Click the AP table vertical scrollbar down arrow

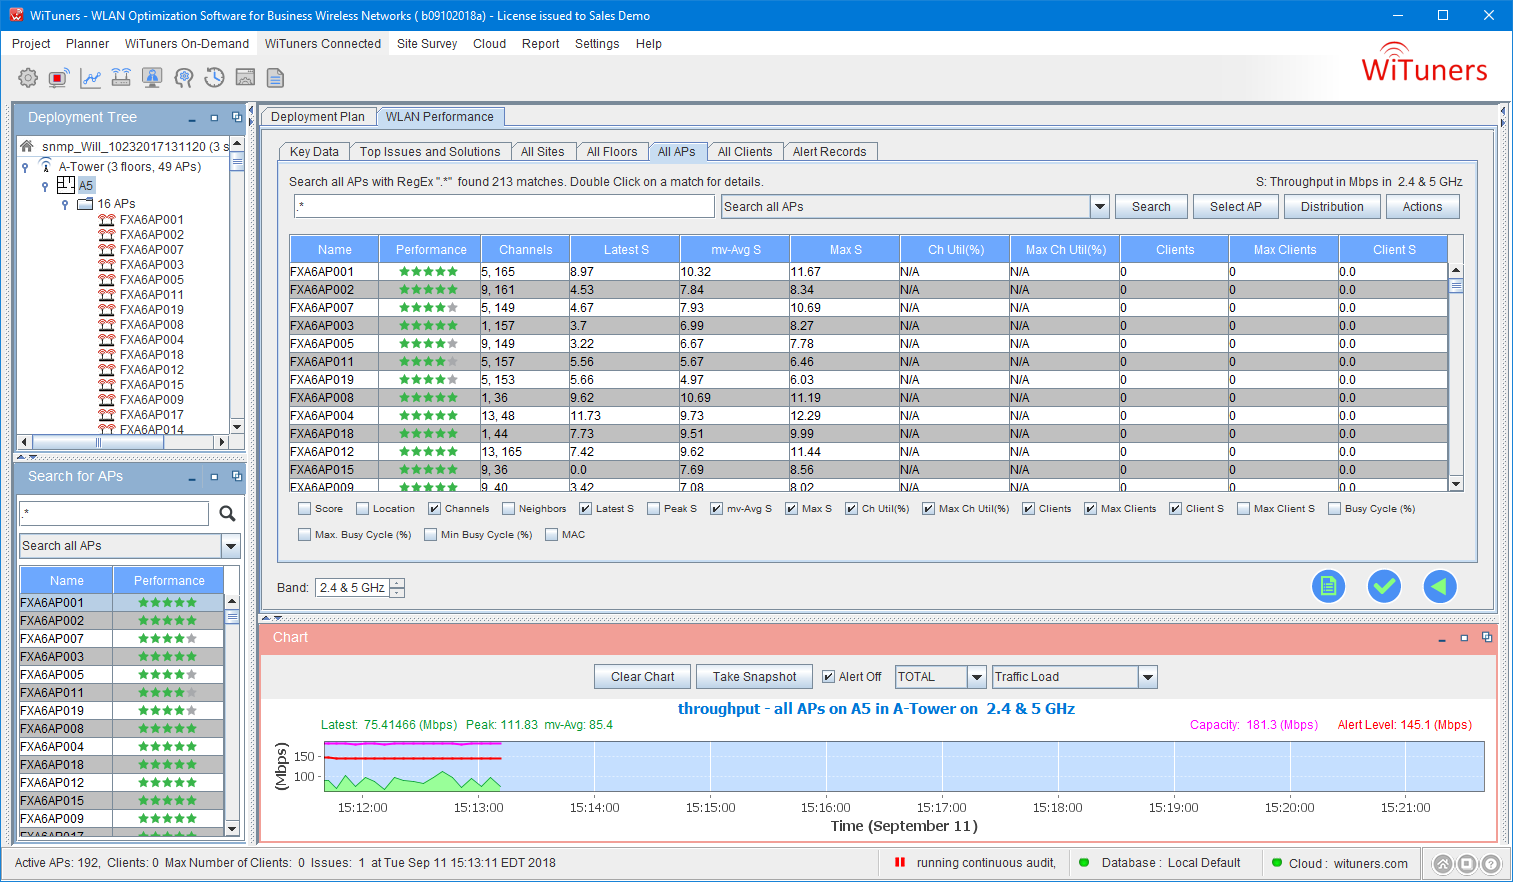point(1456,484)
